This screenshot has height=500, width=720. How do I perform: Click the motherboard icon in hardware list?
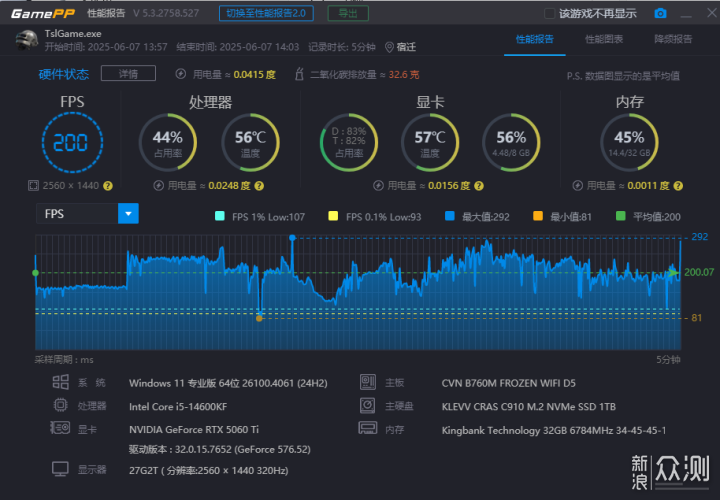[x=368, y=382]
